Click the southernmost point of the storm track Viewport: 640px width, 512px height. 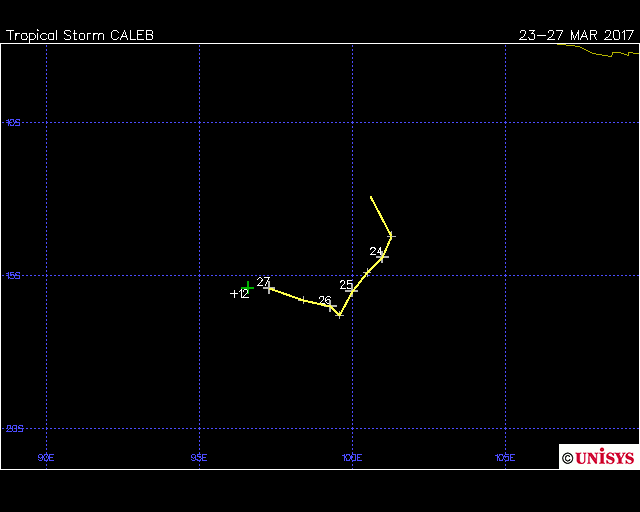[x=339, y=314]
